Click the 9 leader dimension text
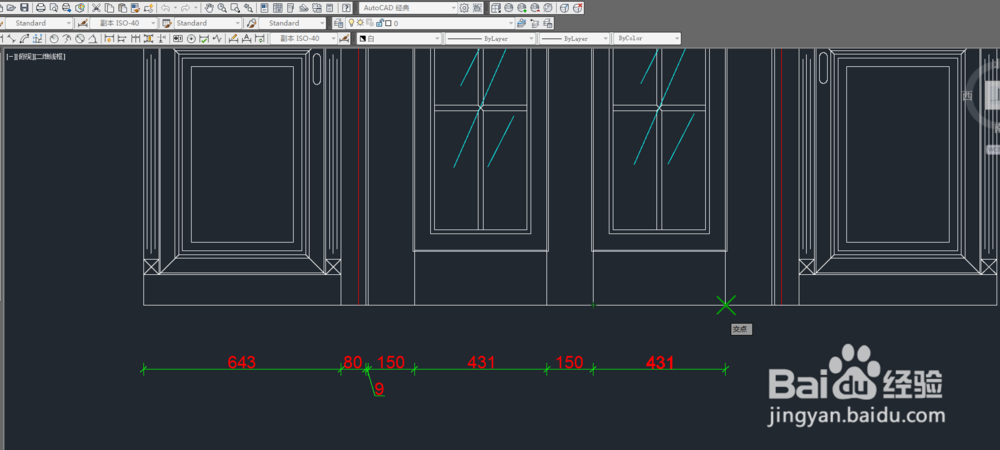This screenshot has height=450, width=1000. pyautogui.click(x=379, y=388)
